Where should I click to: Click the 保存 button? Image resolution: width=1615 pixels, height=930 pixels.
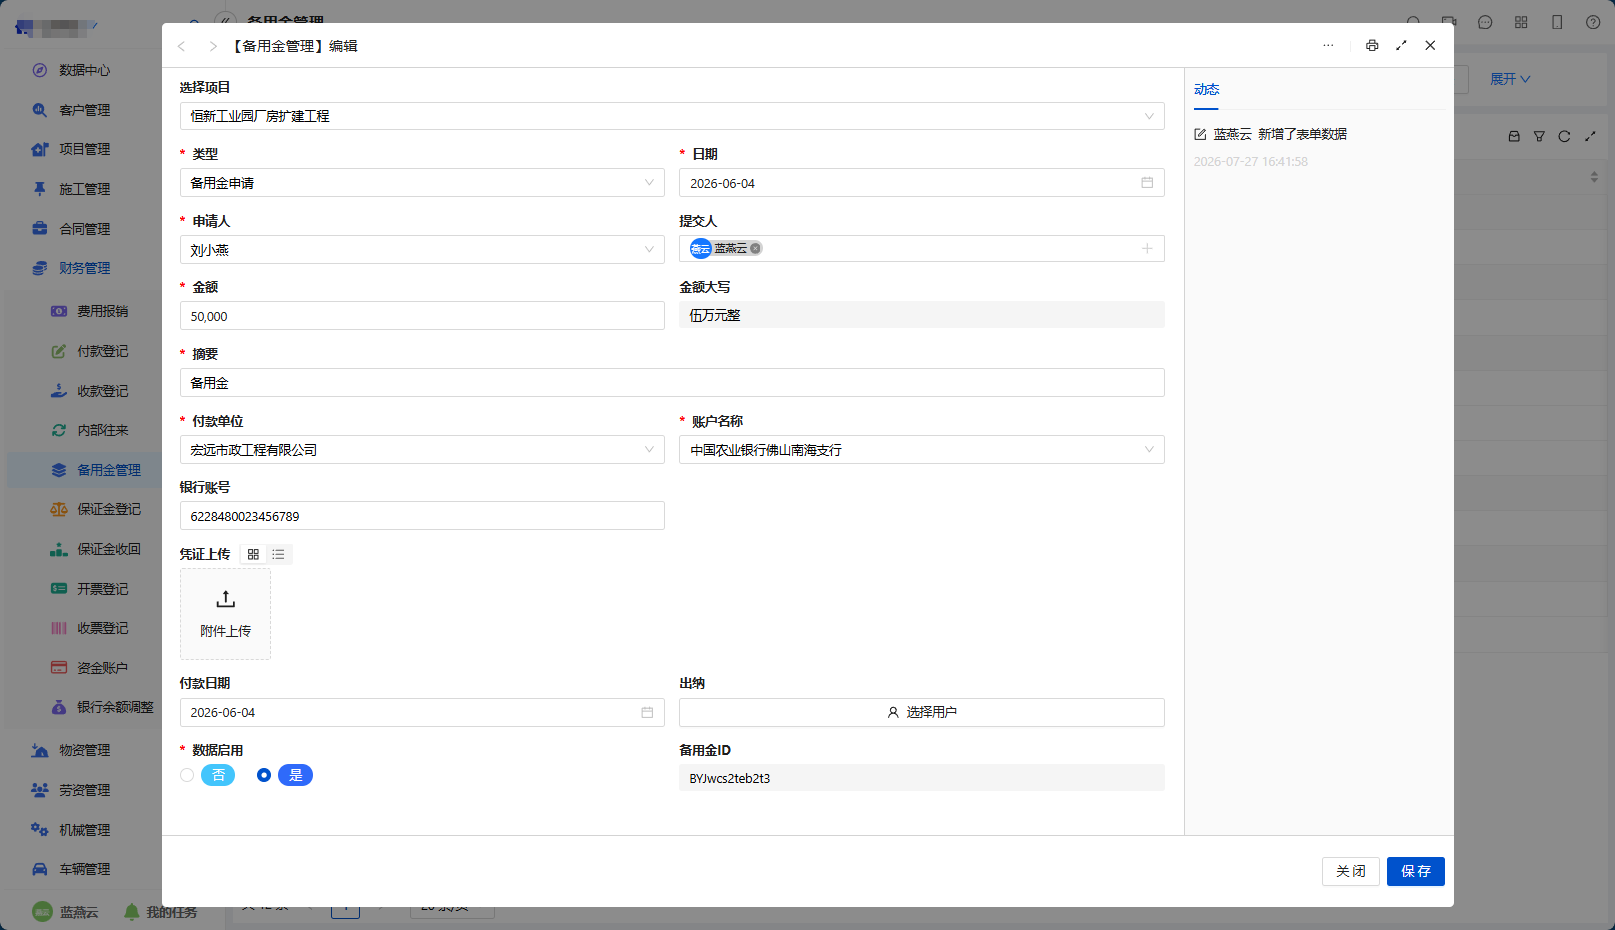(1416, 871)
